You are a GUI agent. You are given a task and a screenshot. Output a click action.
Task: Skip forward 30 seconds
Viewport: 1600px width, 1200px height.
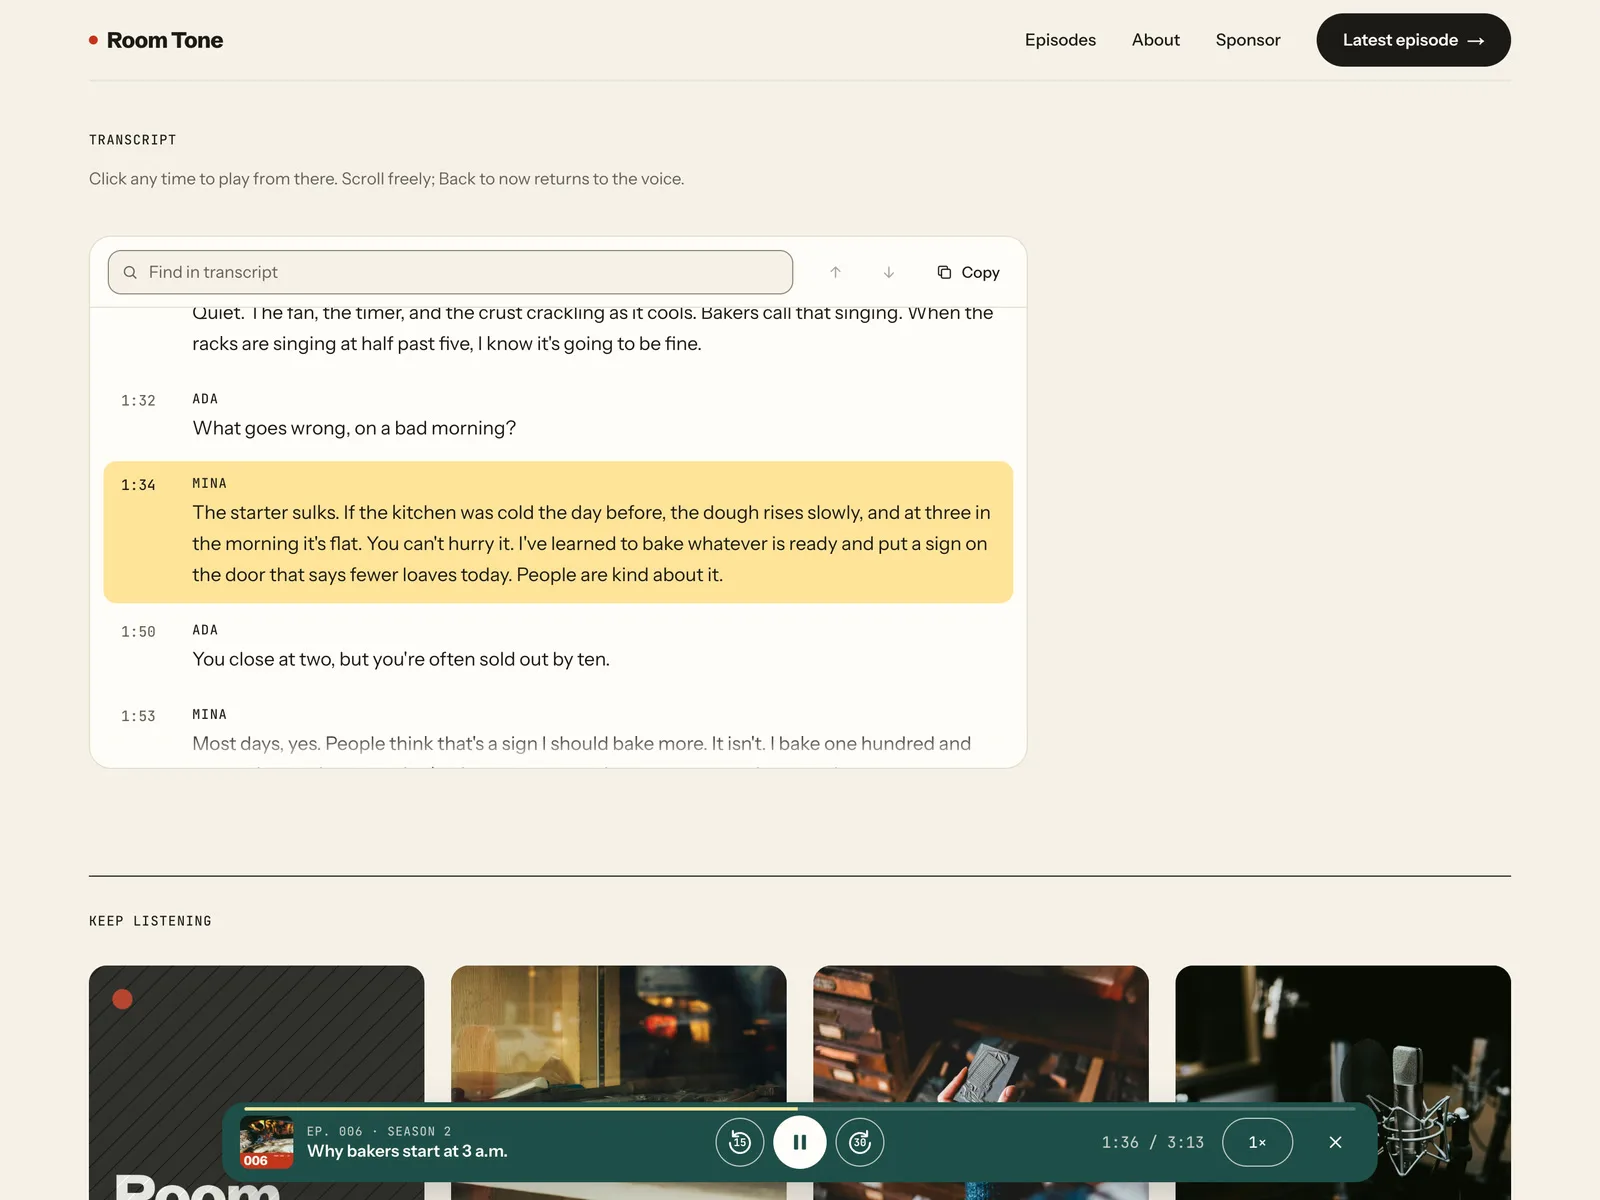[860, 1142]
